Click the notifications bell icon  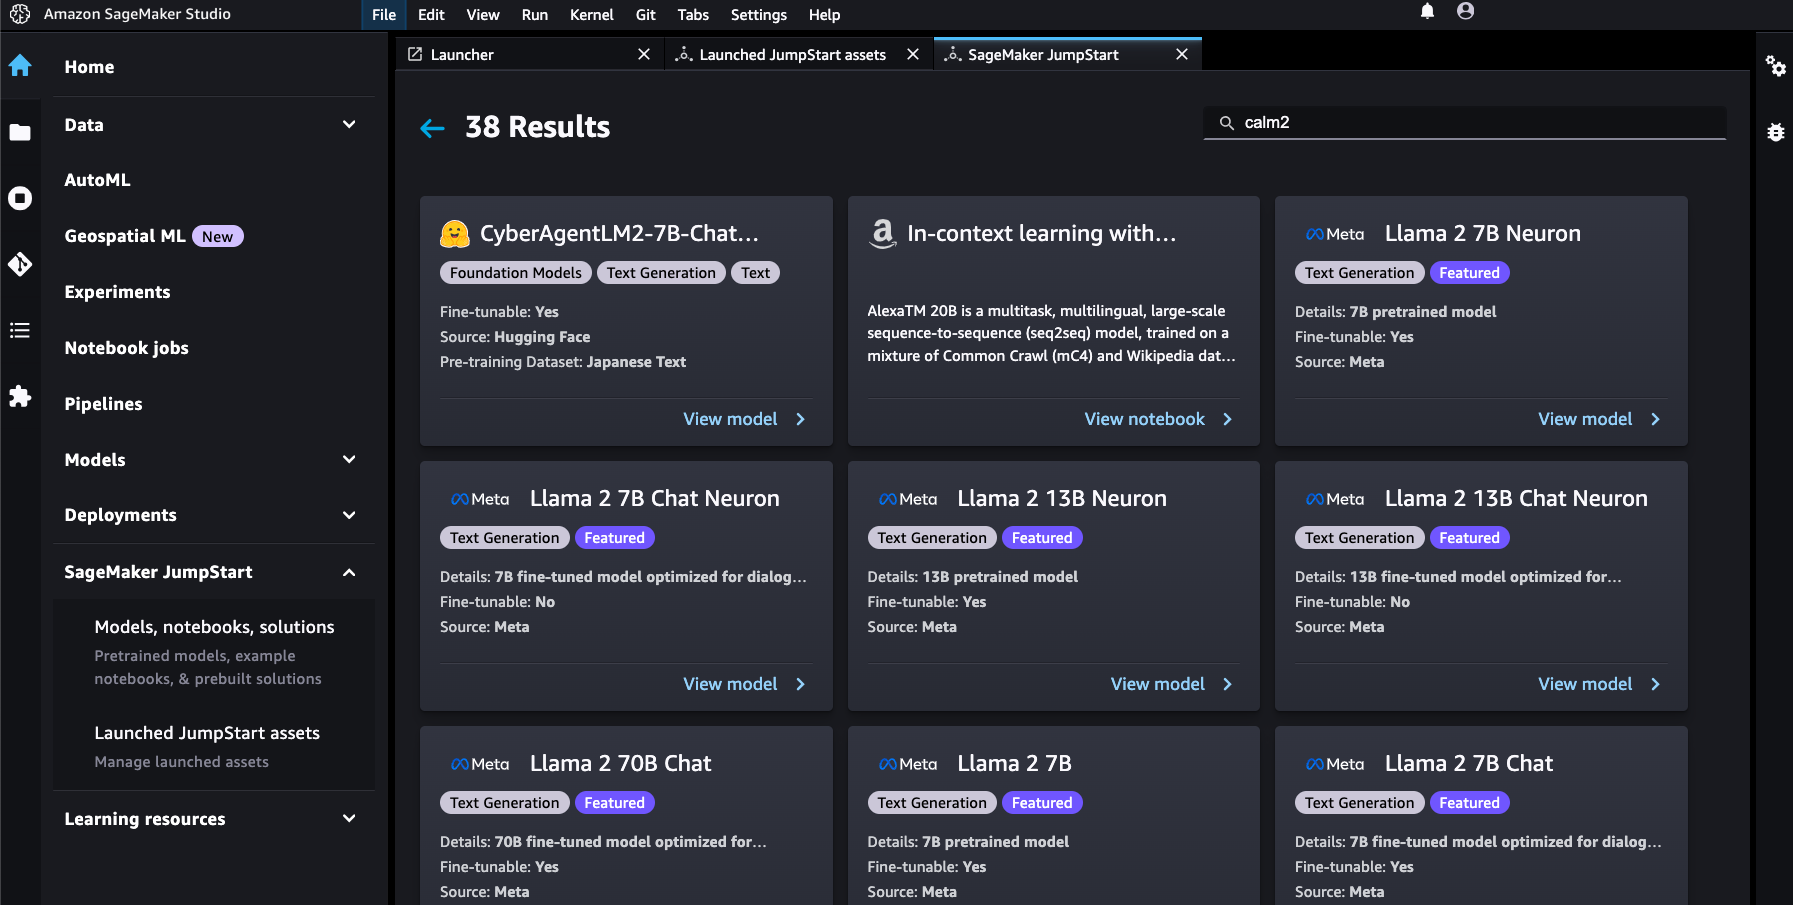(1427, 12)
